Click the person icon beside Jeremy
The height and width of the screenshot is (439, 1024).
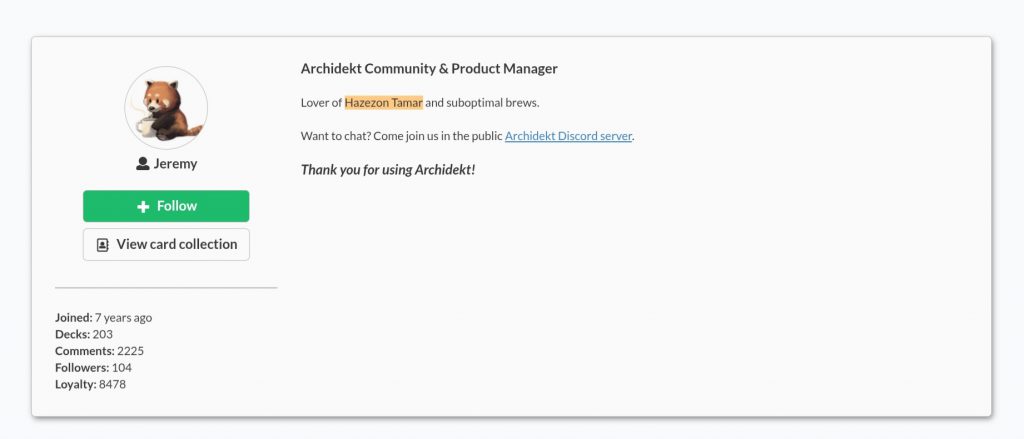pyautogui.click(x=143, y=164)
